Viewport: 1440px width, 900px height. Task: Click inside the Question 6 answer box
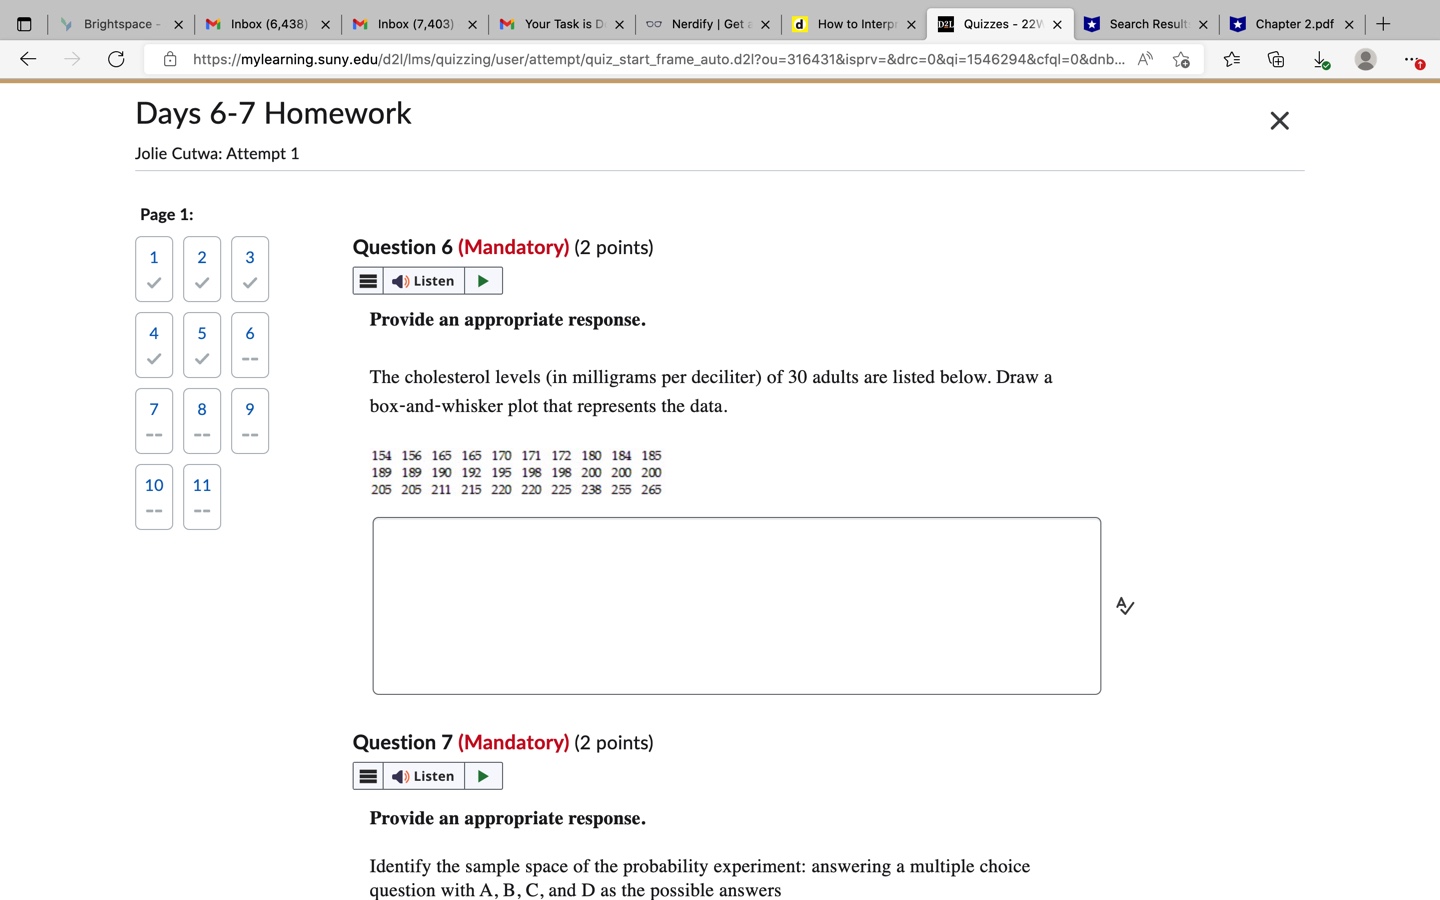pyautogui.click(x=736, y=605)
